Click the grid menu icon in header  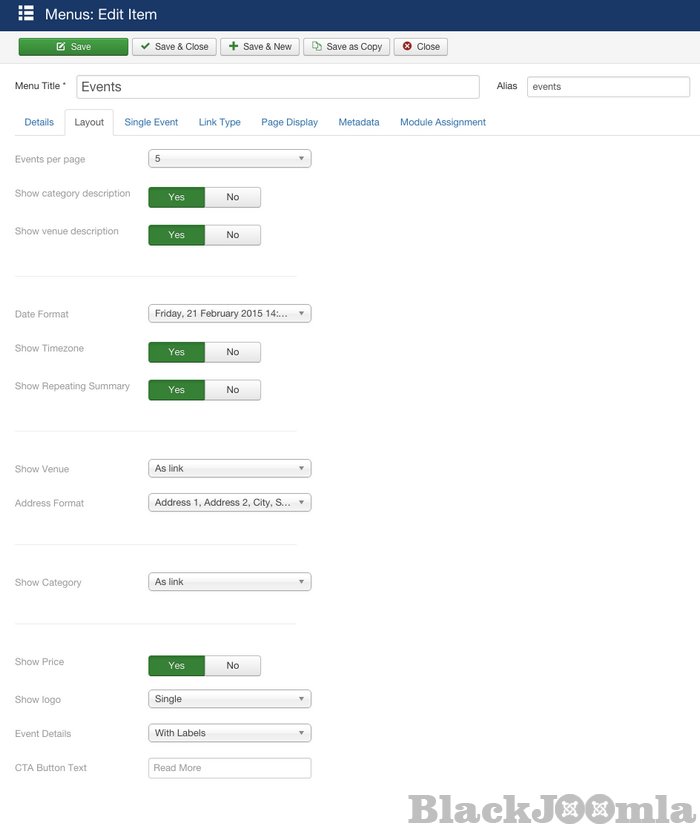point(26,14)
